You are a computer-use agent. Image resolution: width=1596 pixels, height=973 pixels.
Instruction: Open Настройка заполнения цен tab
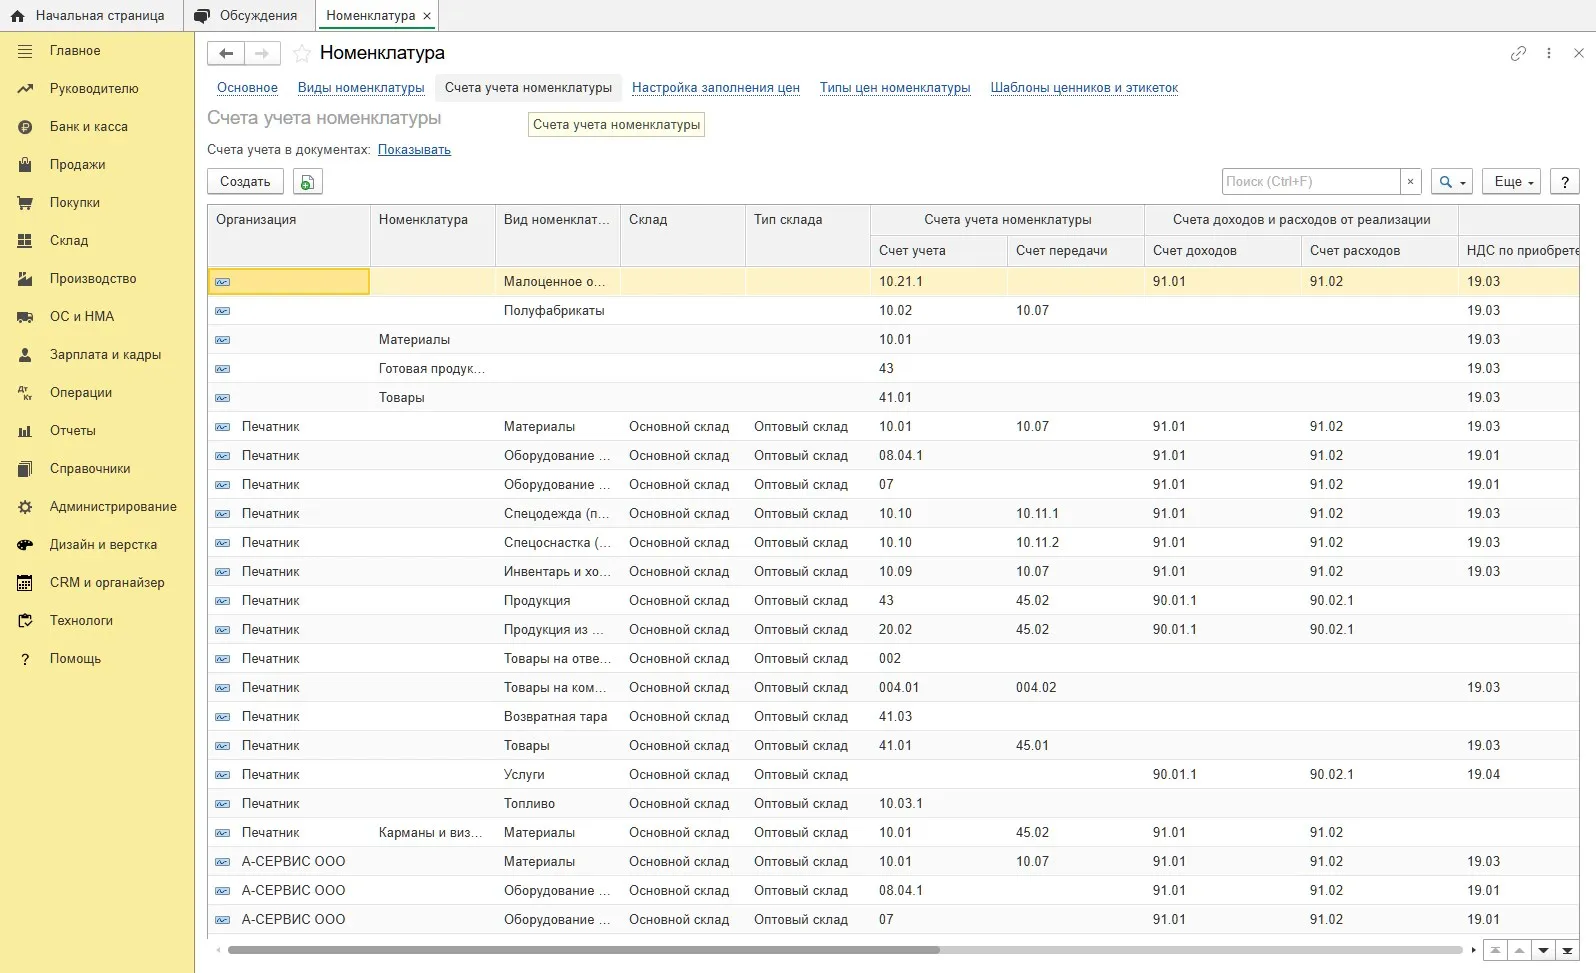716,88
